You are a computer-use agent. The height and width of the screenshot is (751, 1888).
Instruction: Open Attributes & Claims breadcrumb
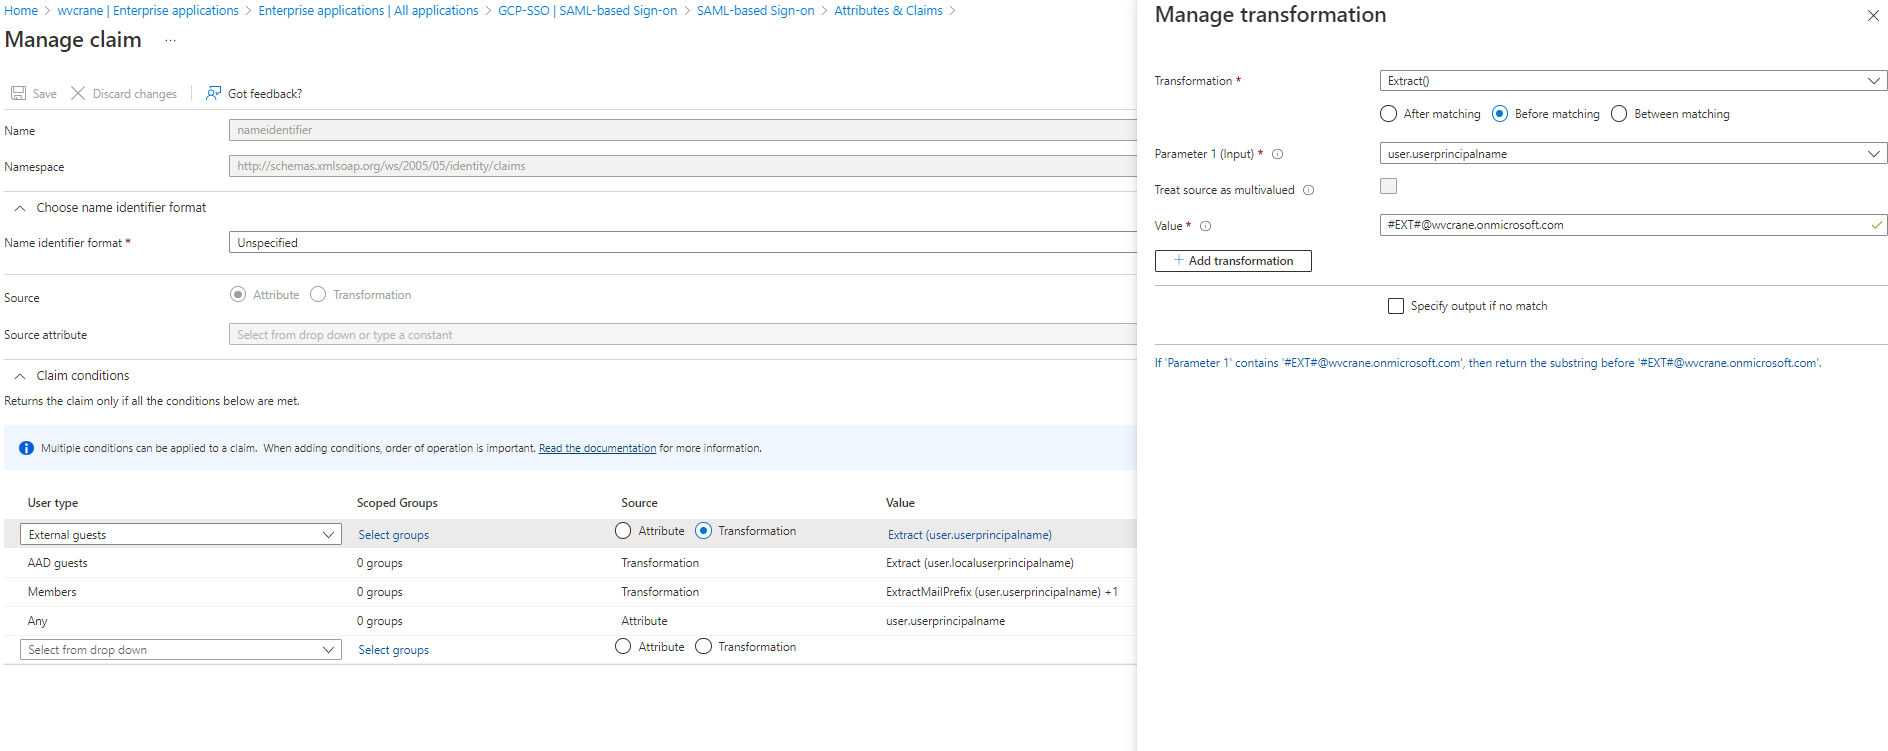point(888,10)
